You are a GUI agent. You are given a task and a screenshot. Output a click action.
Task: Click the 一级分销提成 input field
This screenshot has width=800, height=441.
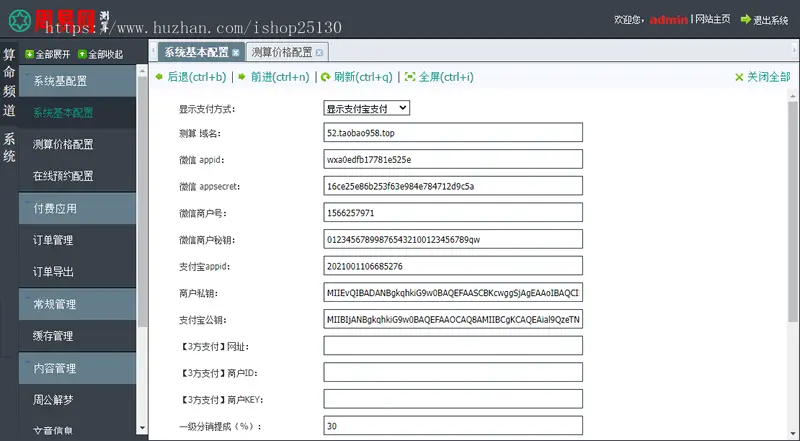453,425
